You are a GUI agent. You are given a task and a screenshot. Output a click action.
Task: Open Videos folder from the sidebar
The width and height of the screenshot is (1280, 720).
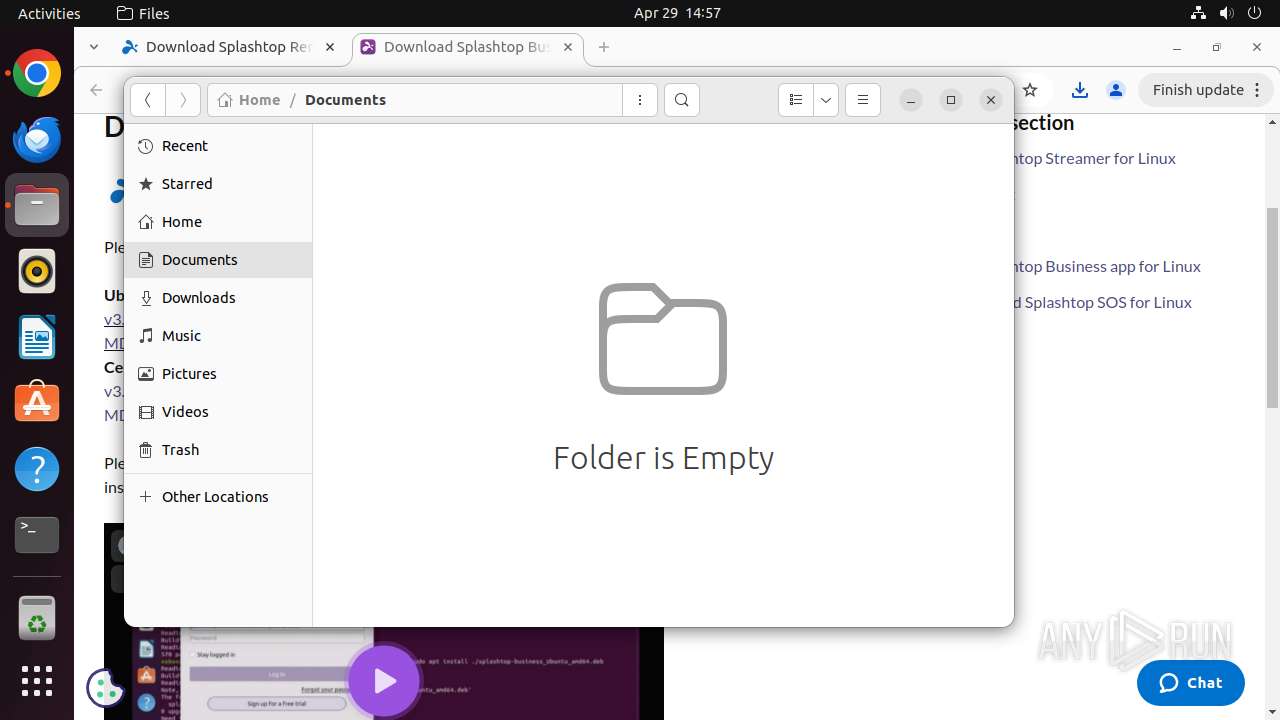click(x=218, y=412)
